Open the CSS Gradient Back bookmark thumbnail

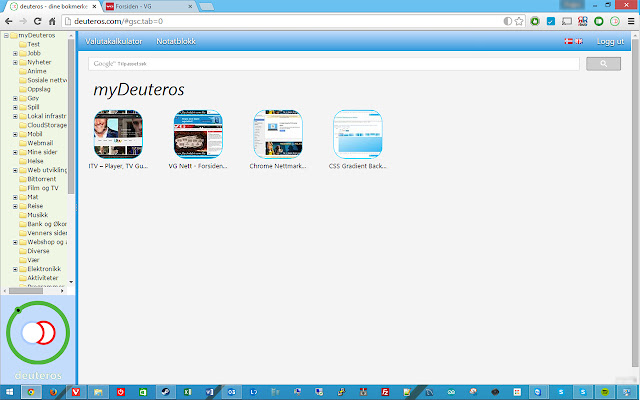[x=358, y=134]
